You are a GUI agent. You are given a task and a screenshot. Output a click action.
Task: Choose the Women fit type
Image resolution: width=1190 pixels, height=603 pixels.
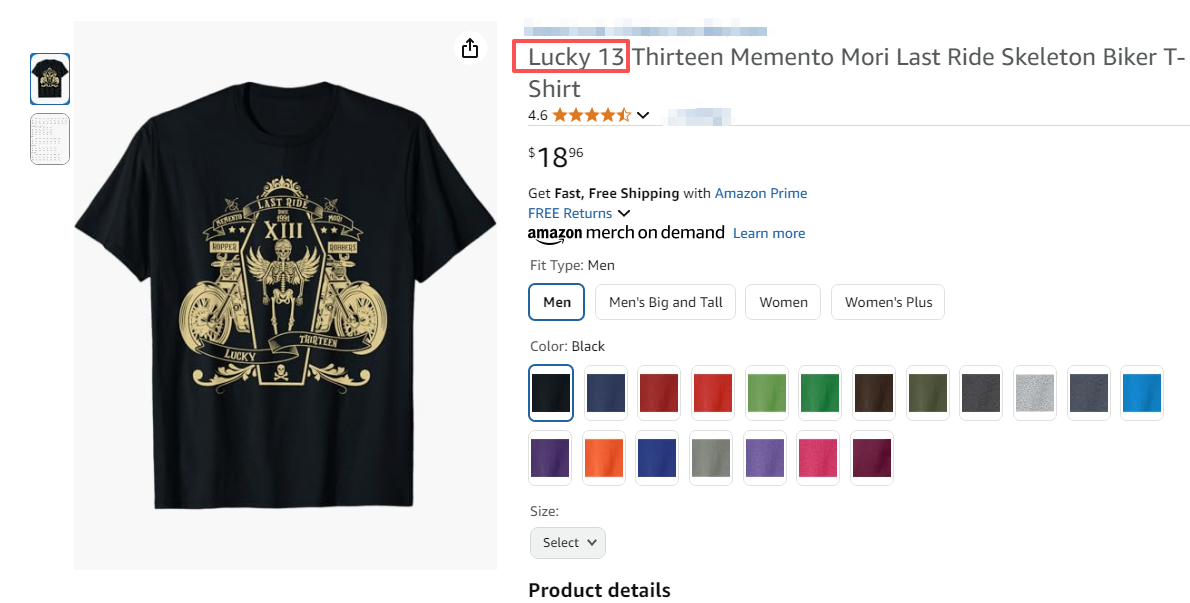[783, 302]
